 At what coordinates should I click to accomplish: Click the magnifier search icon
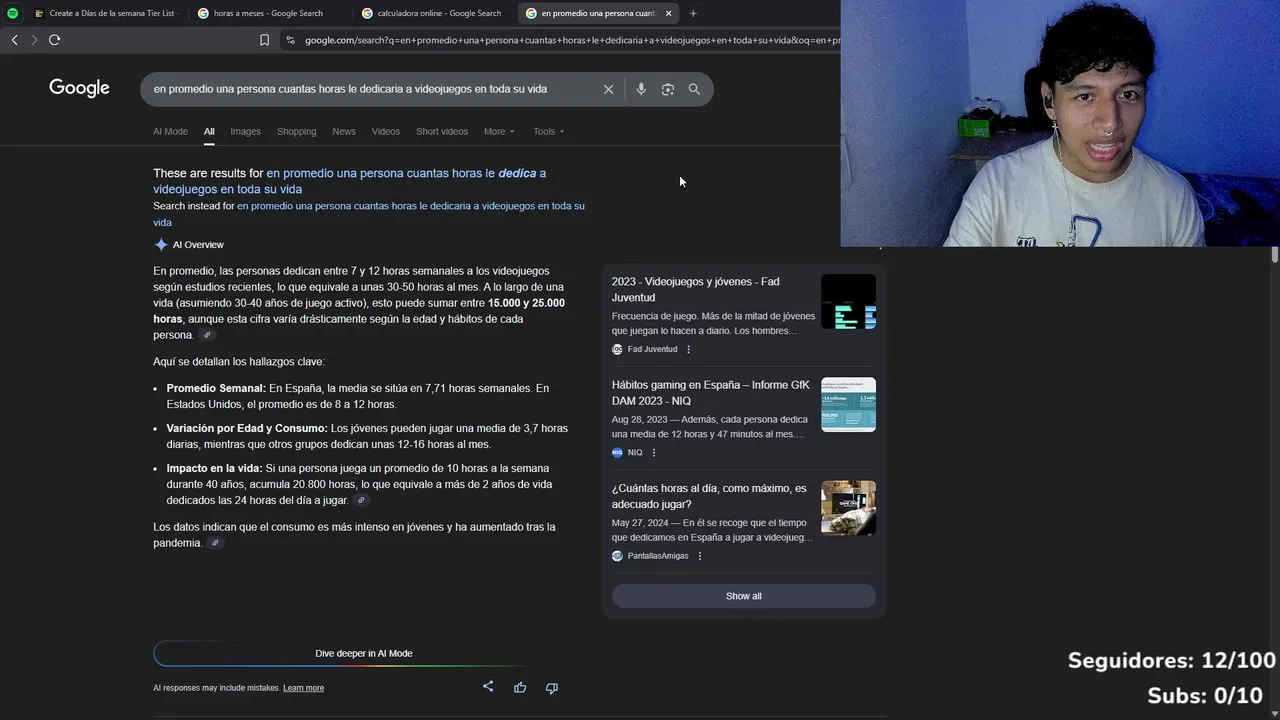tap(694, 89)
